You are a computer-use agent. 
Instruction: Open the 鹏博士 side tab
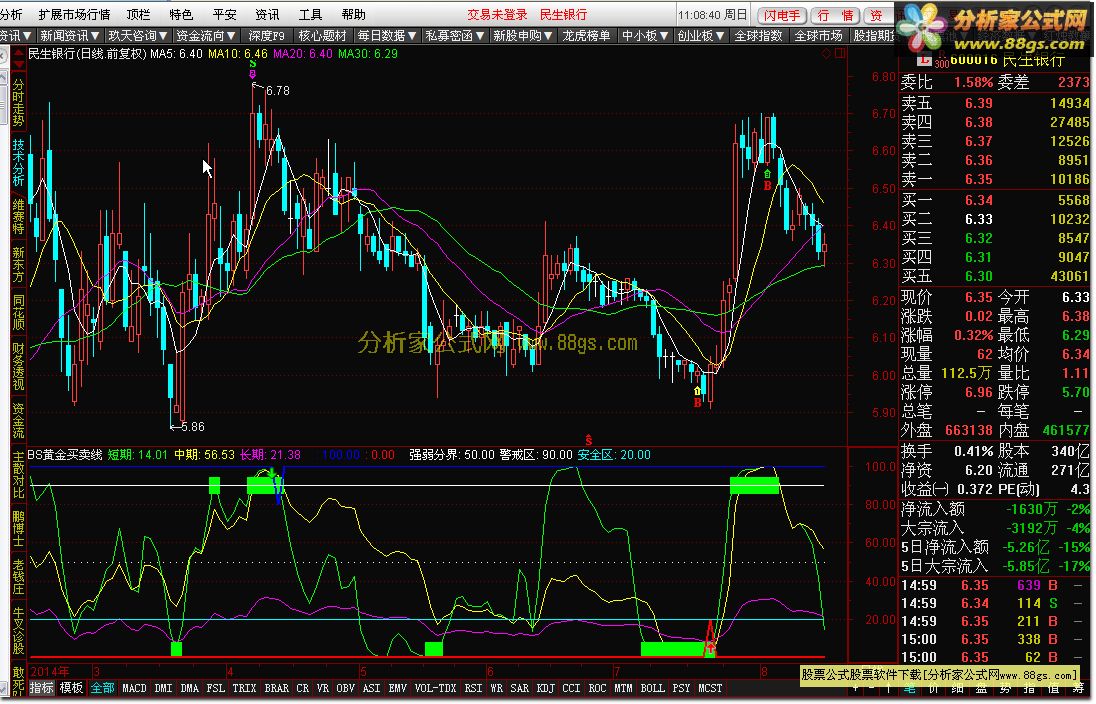[18, 529]
